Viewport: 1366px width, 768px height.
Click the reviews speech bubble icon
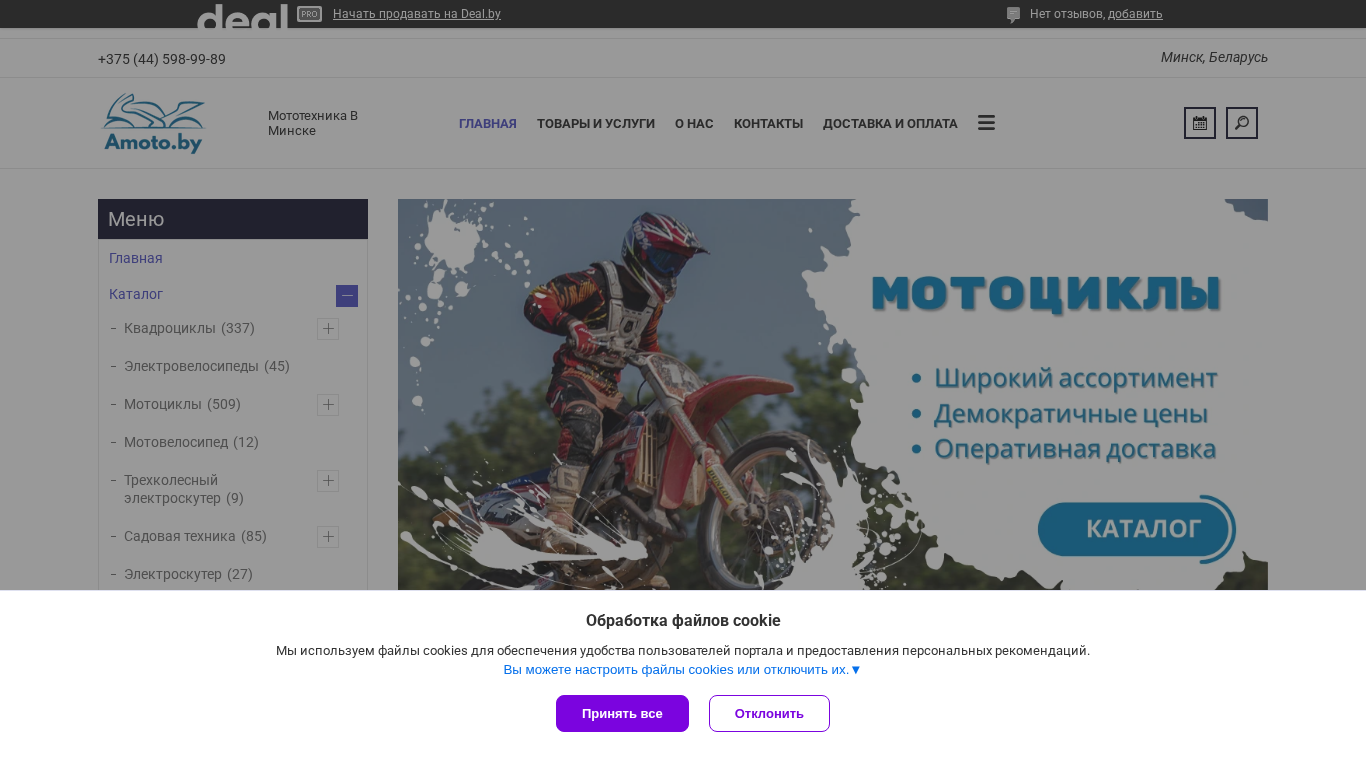point(1013,15)
